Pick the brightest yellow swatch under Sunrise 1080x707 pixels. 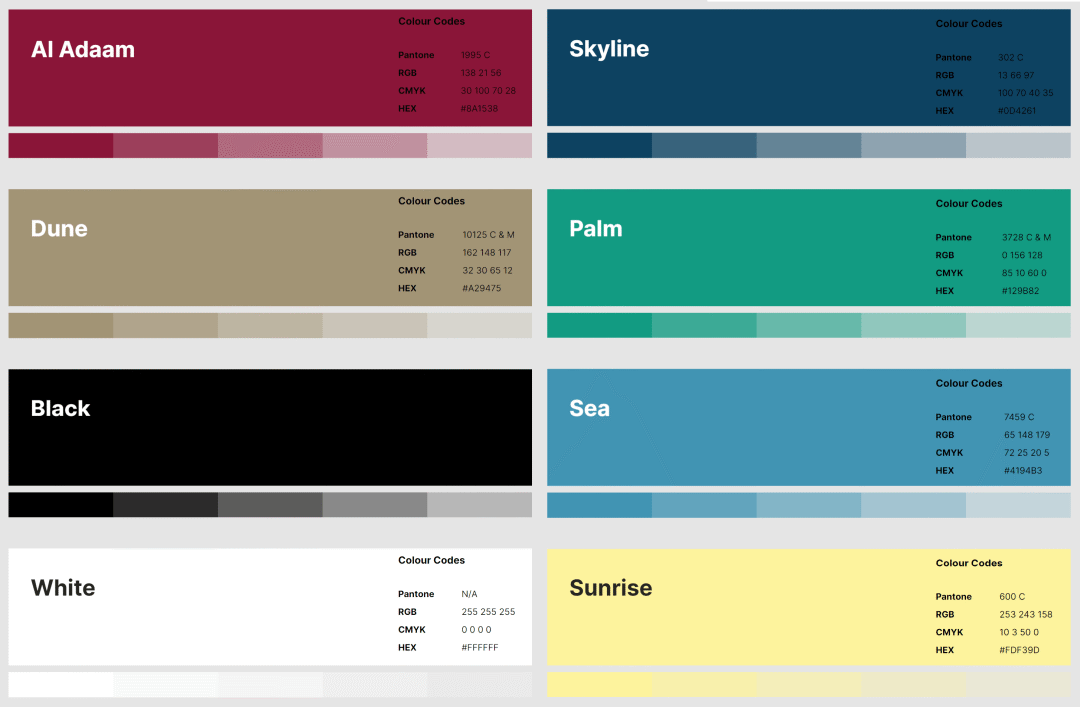(x=599, y=685)
